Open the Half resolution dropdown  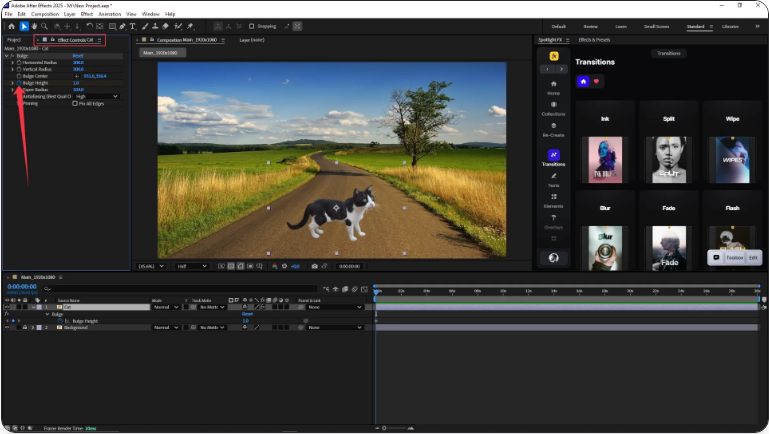point(192,266)
